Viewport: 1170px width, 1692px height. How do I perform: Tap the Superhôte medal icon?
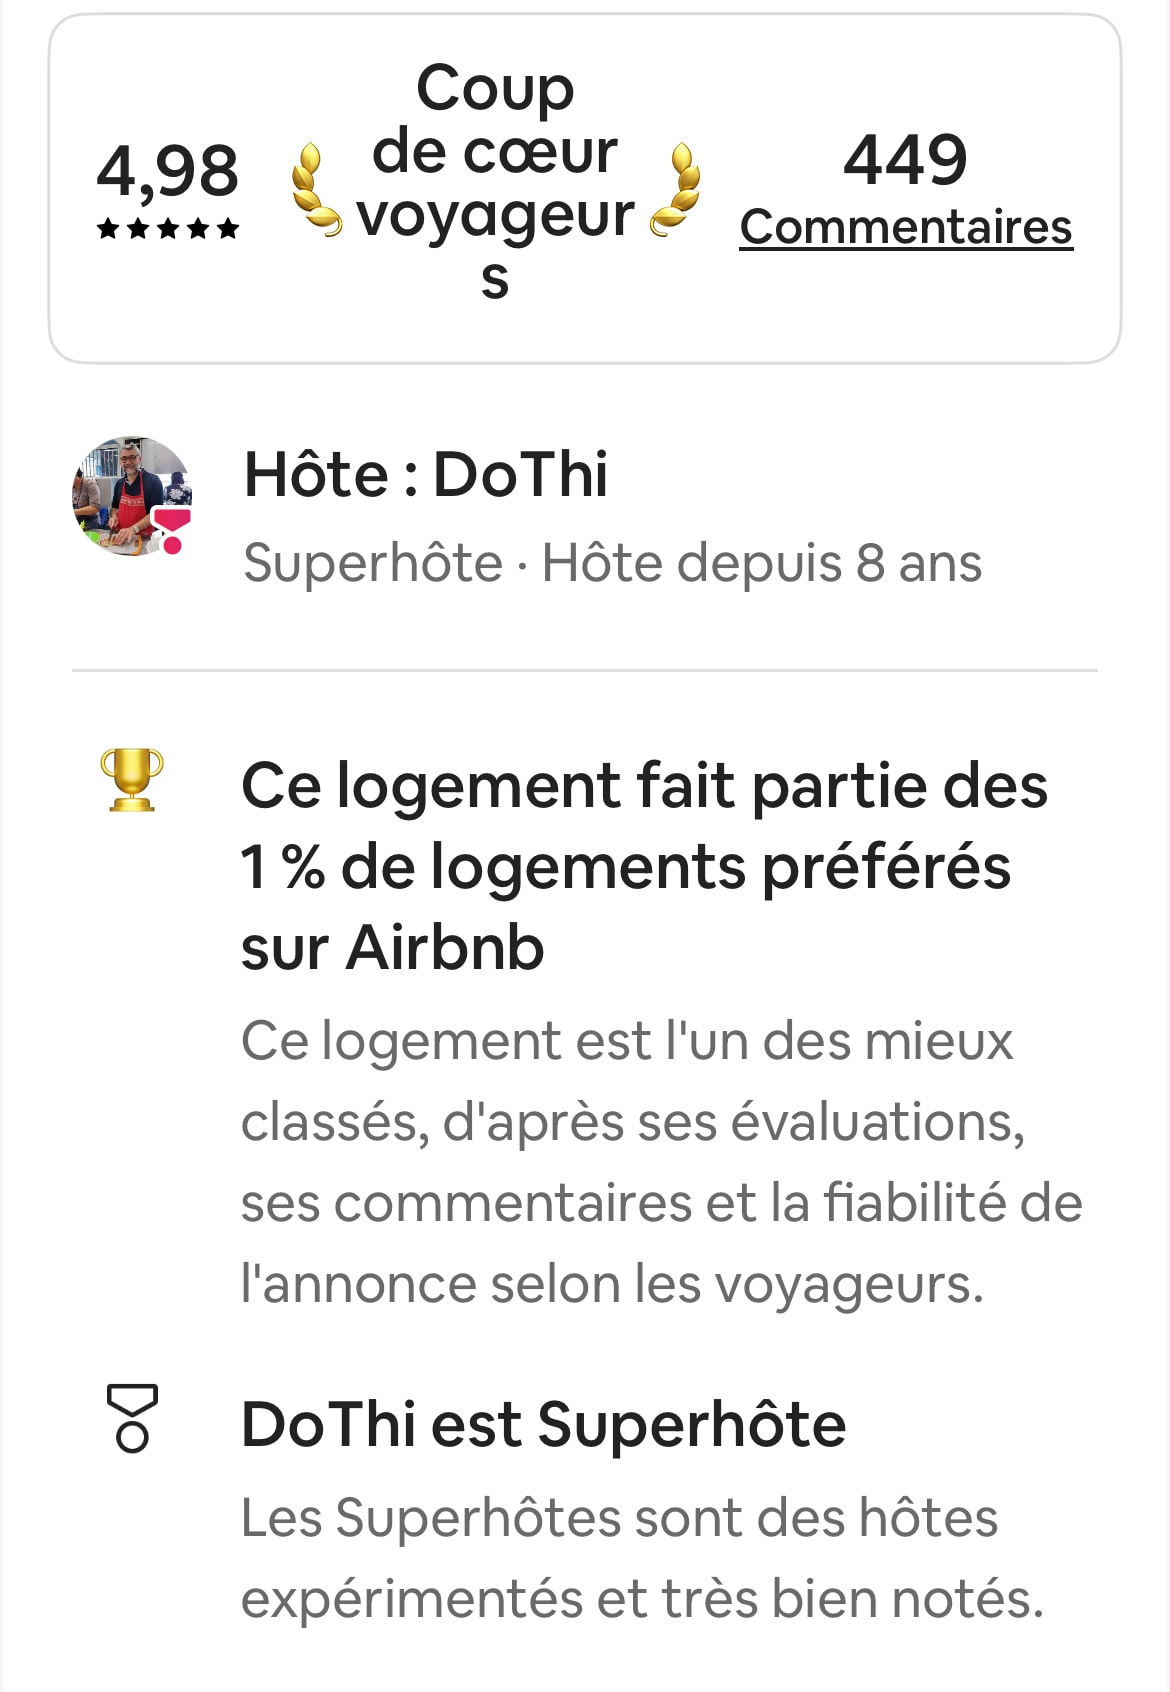[132, 1418]
